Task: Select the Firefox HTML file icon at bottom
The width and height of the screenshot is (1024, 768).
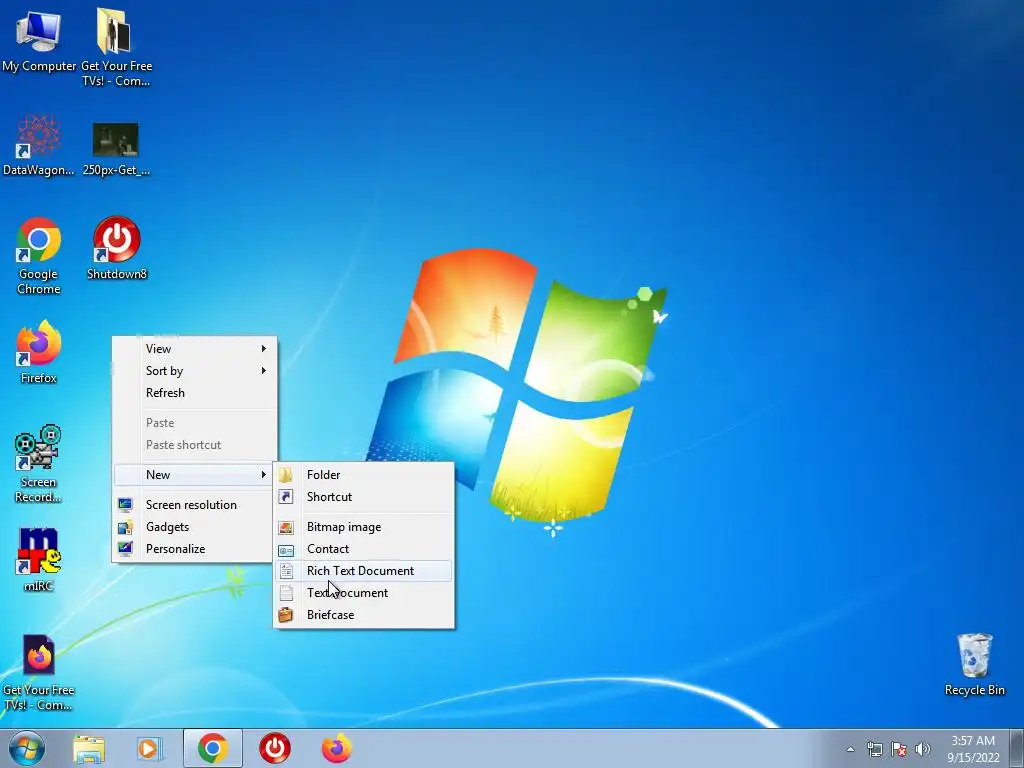Action: [39, 673]
